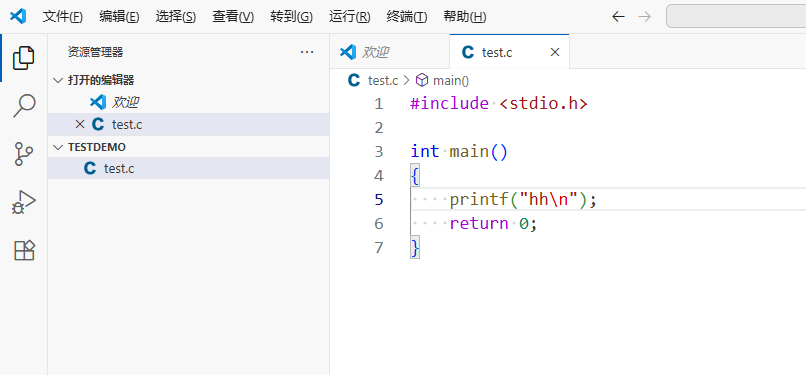This screenshot has width=806, height=375.
Task: Select the test.c editor tab
Action: 509,52
